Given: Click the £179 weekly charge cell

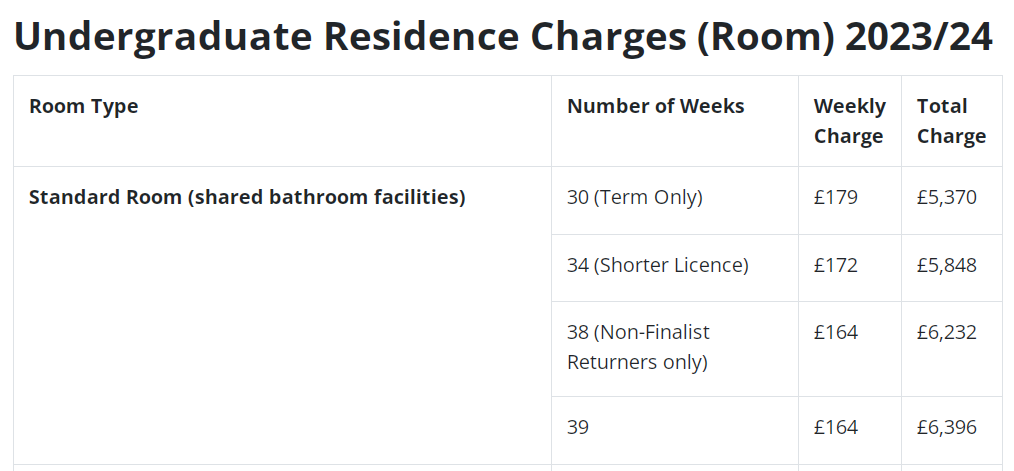Looking at the screenshot, I should (x=836, y=197).
